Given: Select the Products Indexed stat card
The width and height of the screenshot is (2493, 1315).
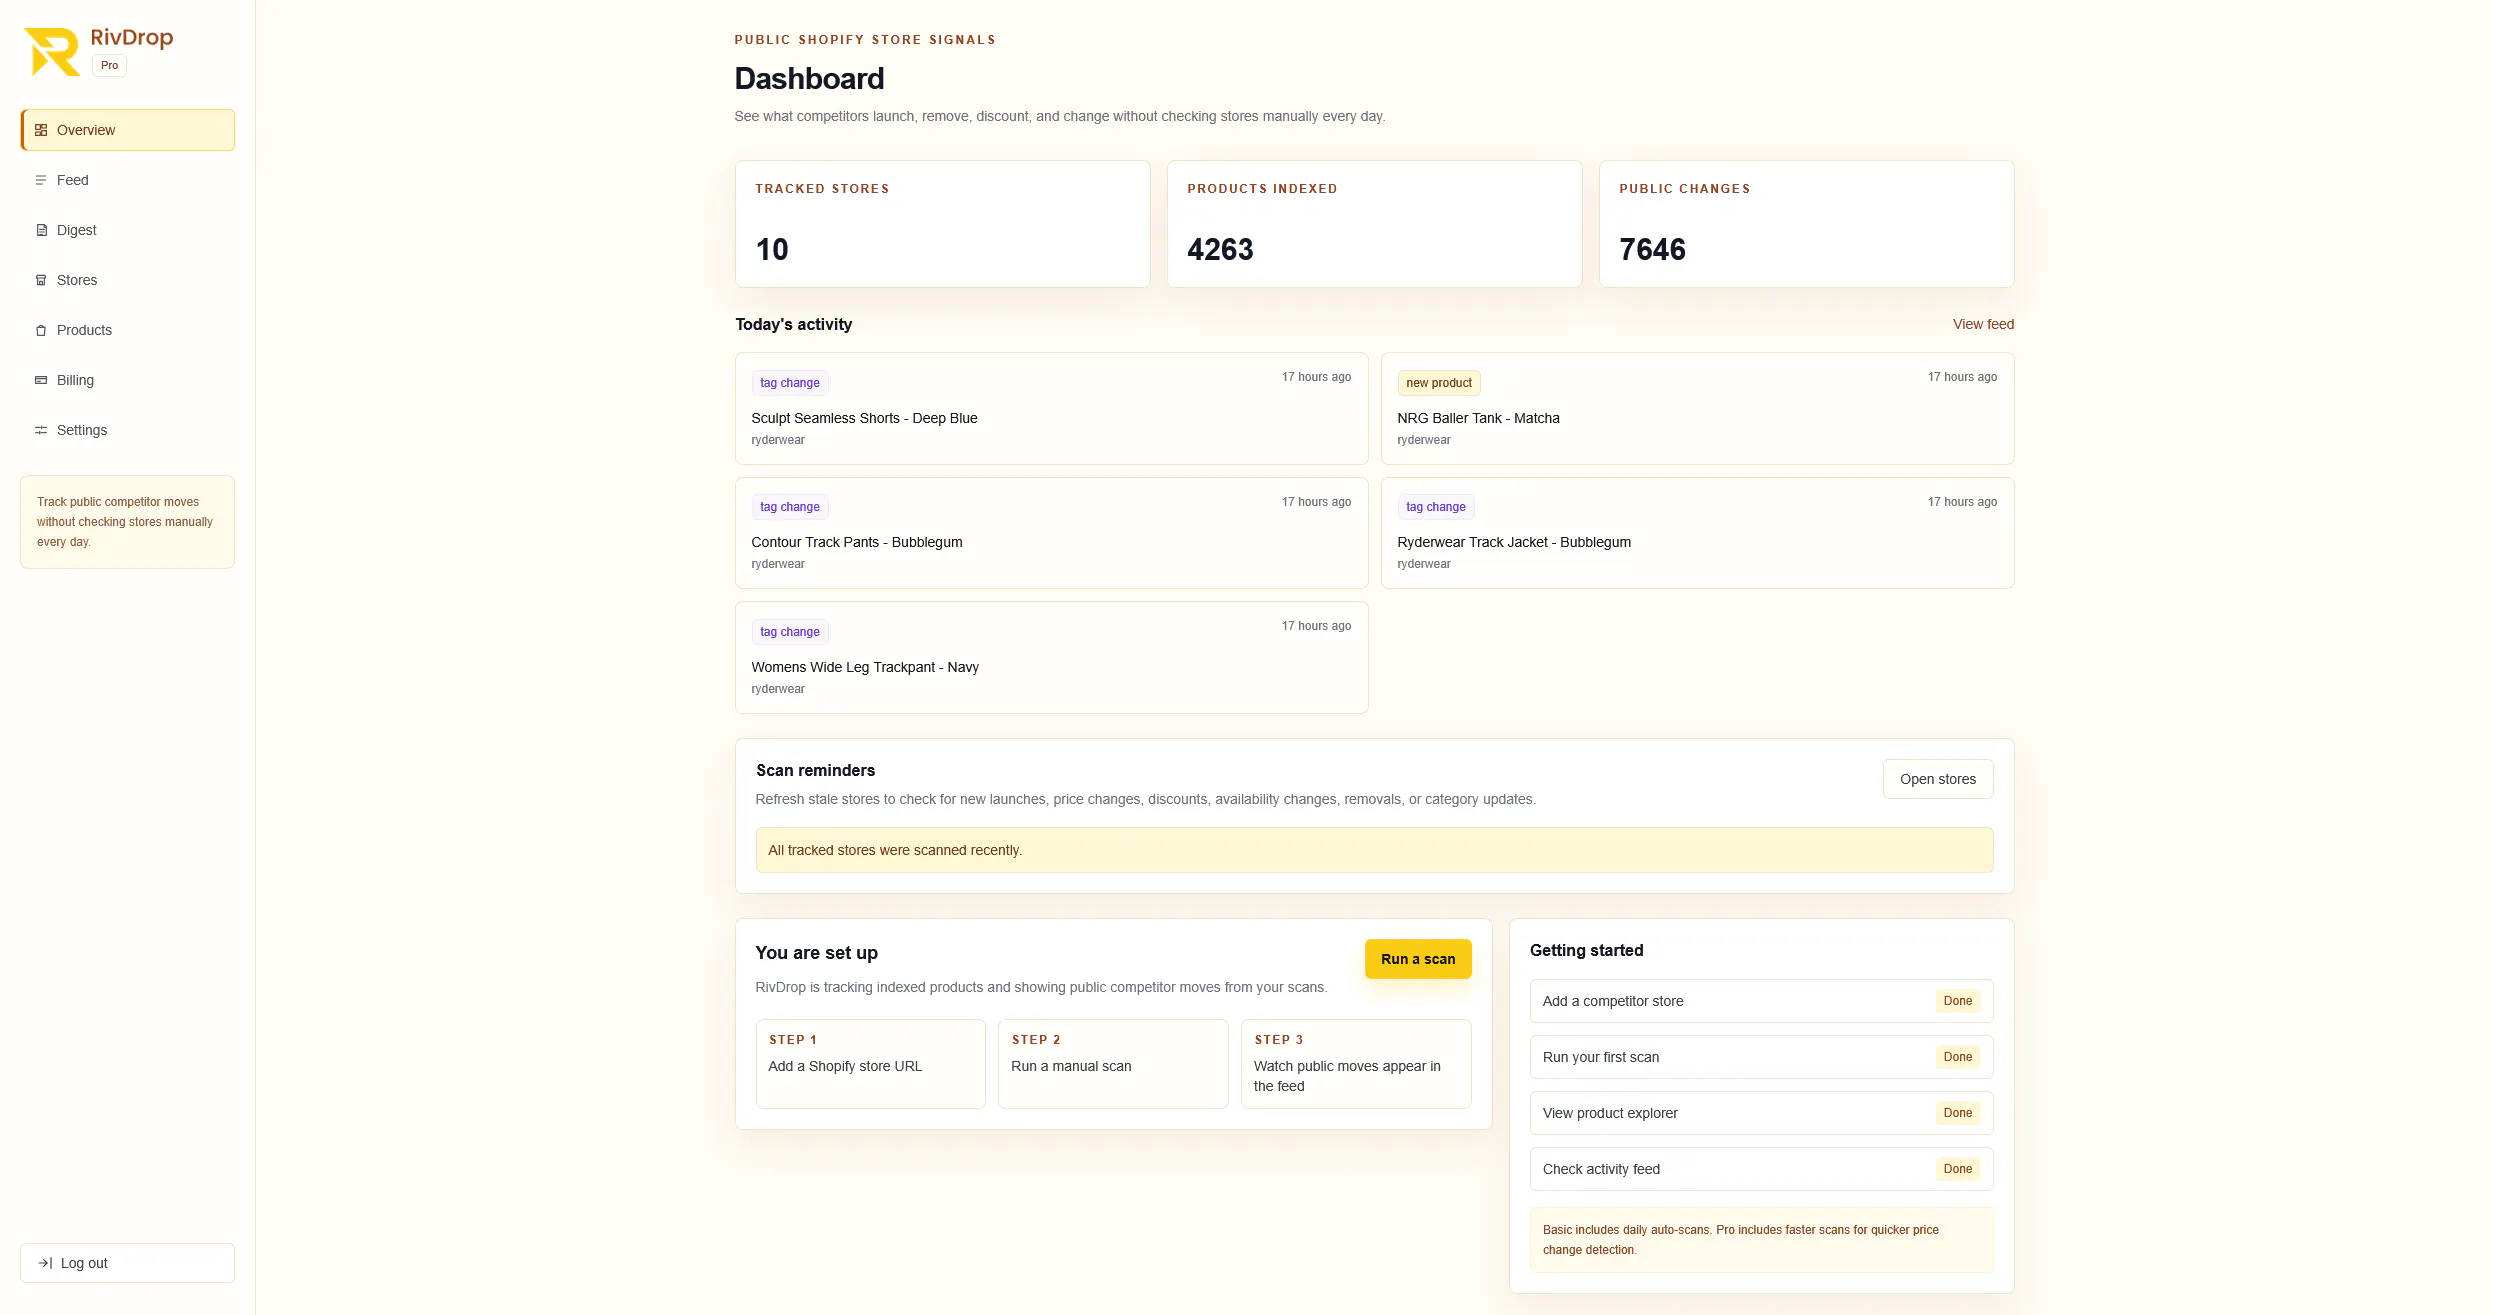Looking at the screenshot, I should click(1374, 224).
